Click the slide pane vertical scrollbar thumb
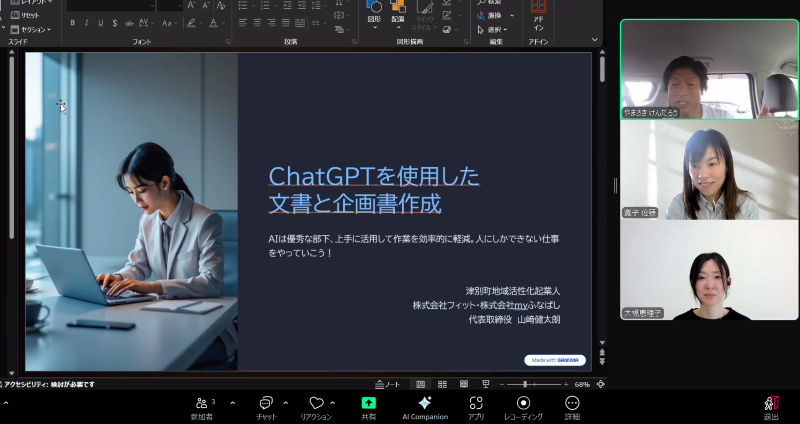Image resolution: width=800 pixels, height=424 pixels. tap(602, 69)
